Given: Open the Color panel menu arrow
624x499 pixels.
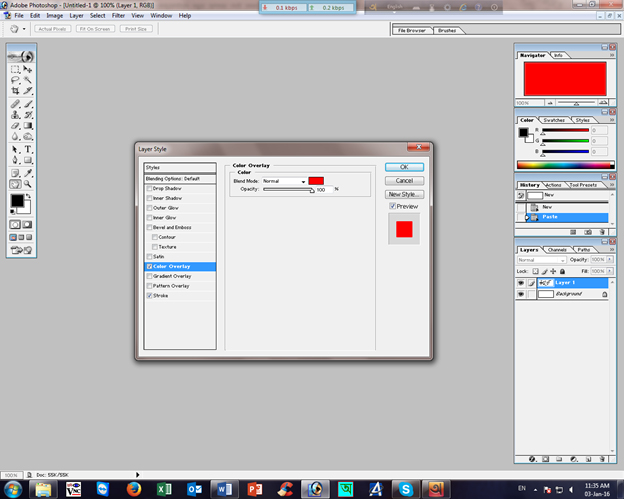Looking at the screenshot, I should [612, 120].
